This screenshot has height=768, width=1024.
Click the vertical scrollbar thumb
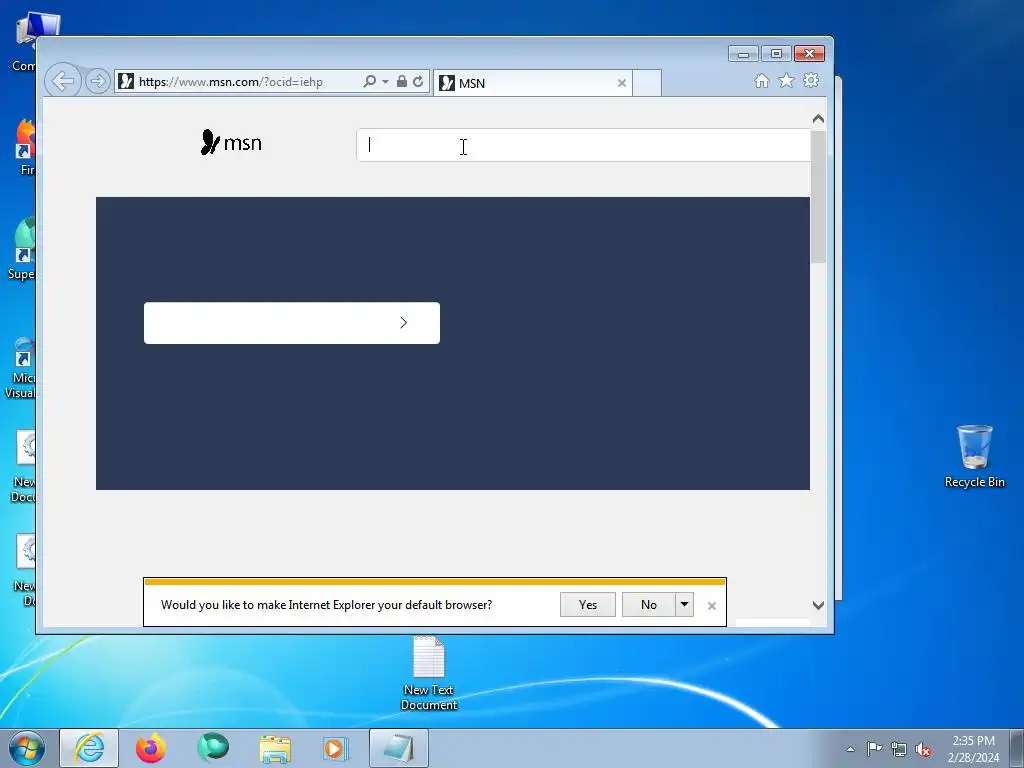tap(818, 197)
